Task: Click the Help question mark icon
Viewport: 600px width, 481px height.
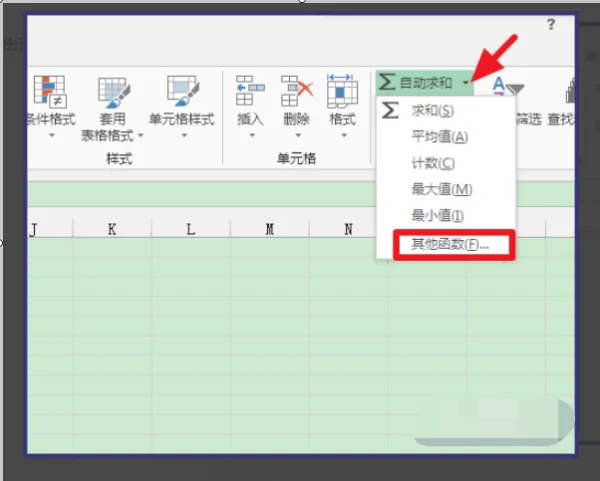Action: (551, 24)
